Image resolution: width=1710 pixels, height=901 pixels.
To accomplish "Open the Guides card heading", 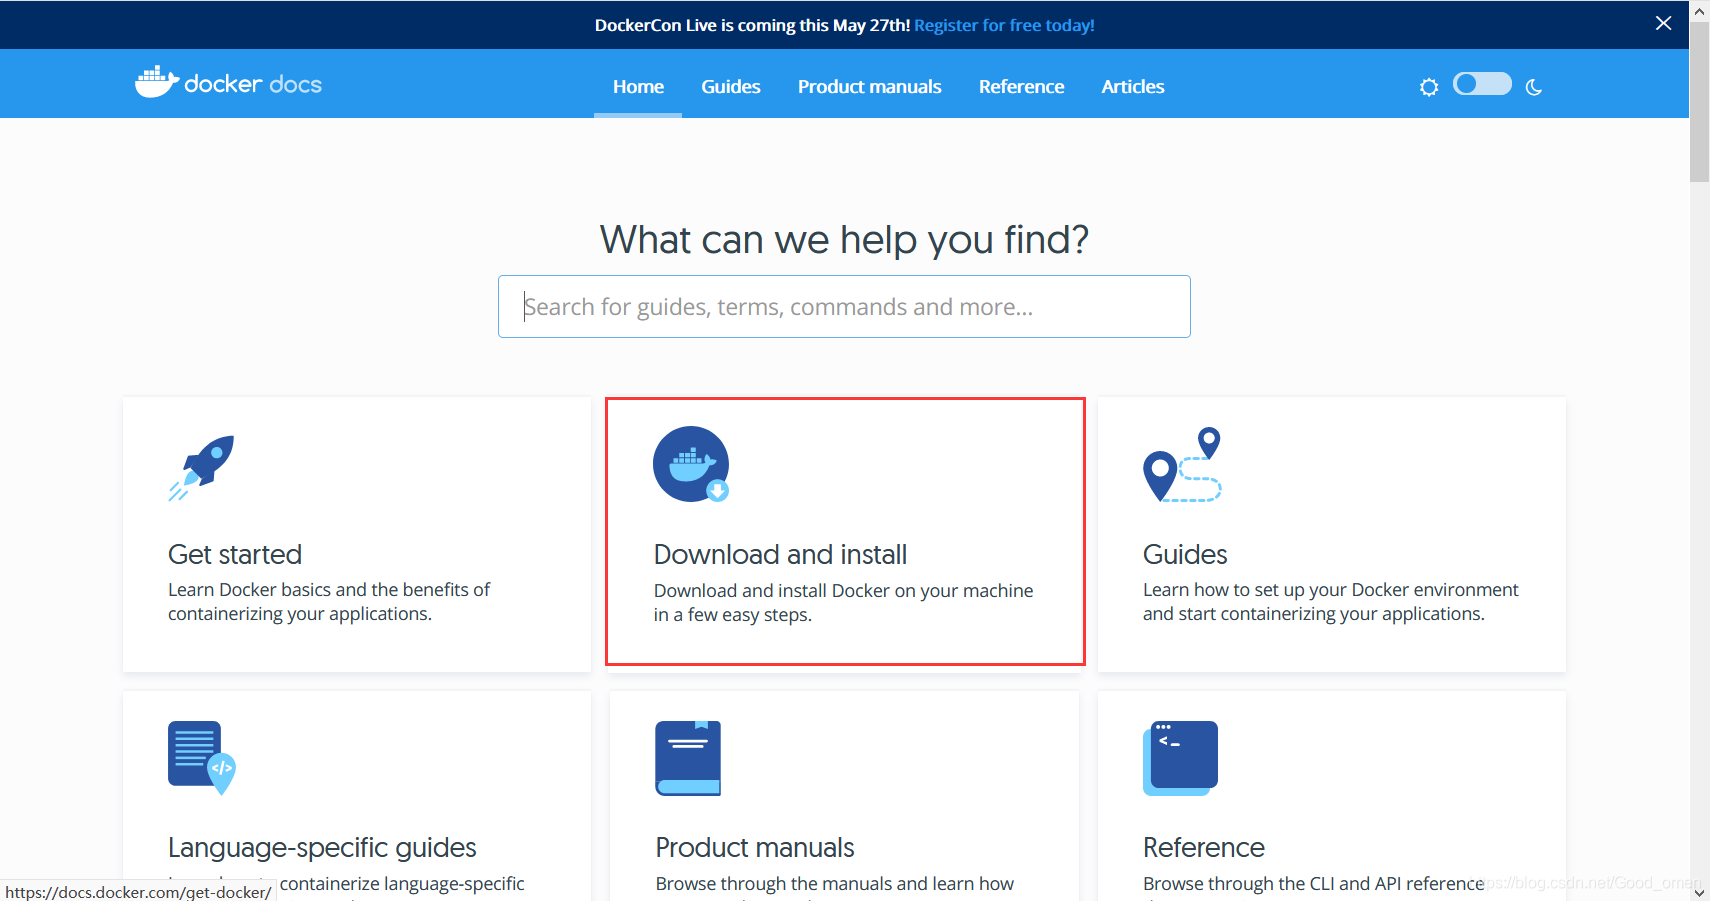I will coord(1185,554).
